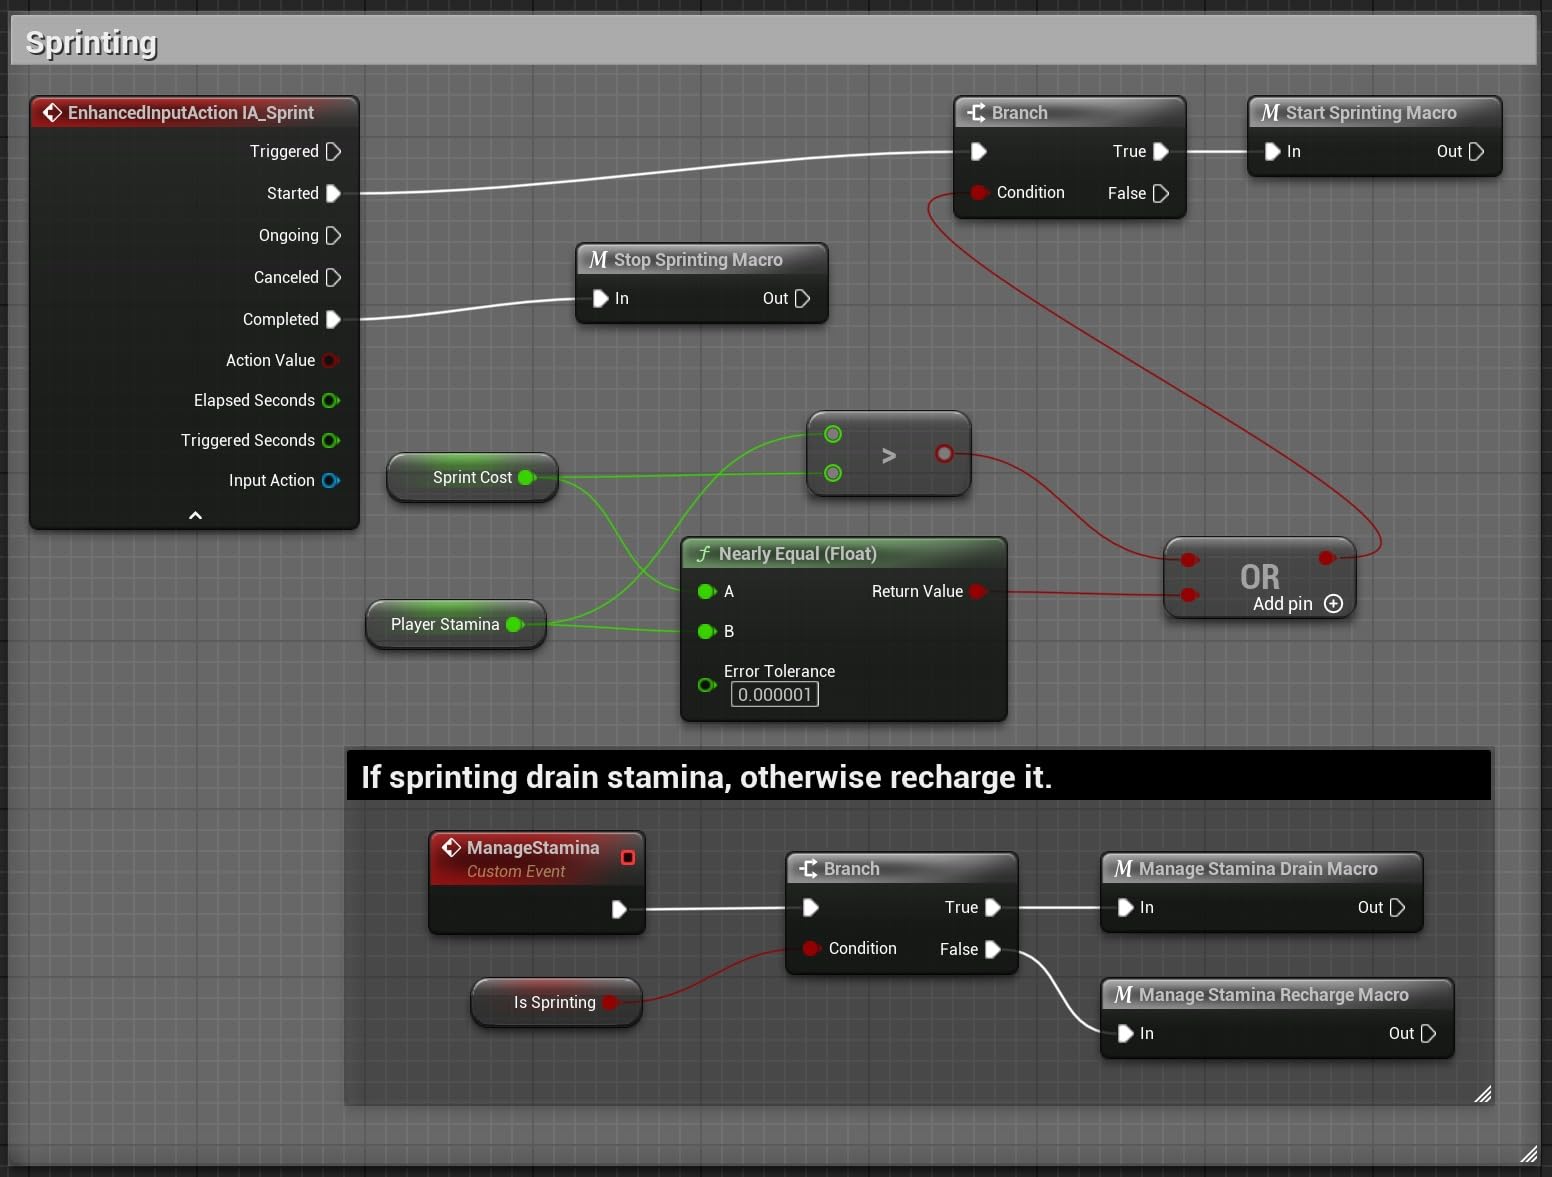This screenshot has height=1177, width=1552.
Task: Click the Started execution pin
Action: (x=334, y=193)
